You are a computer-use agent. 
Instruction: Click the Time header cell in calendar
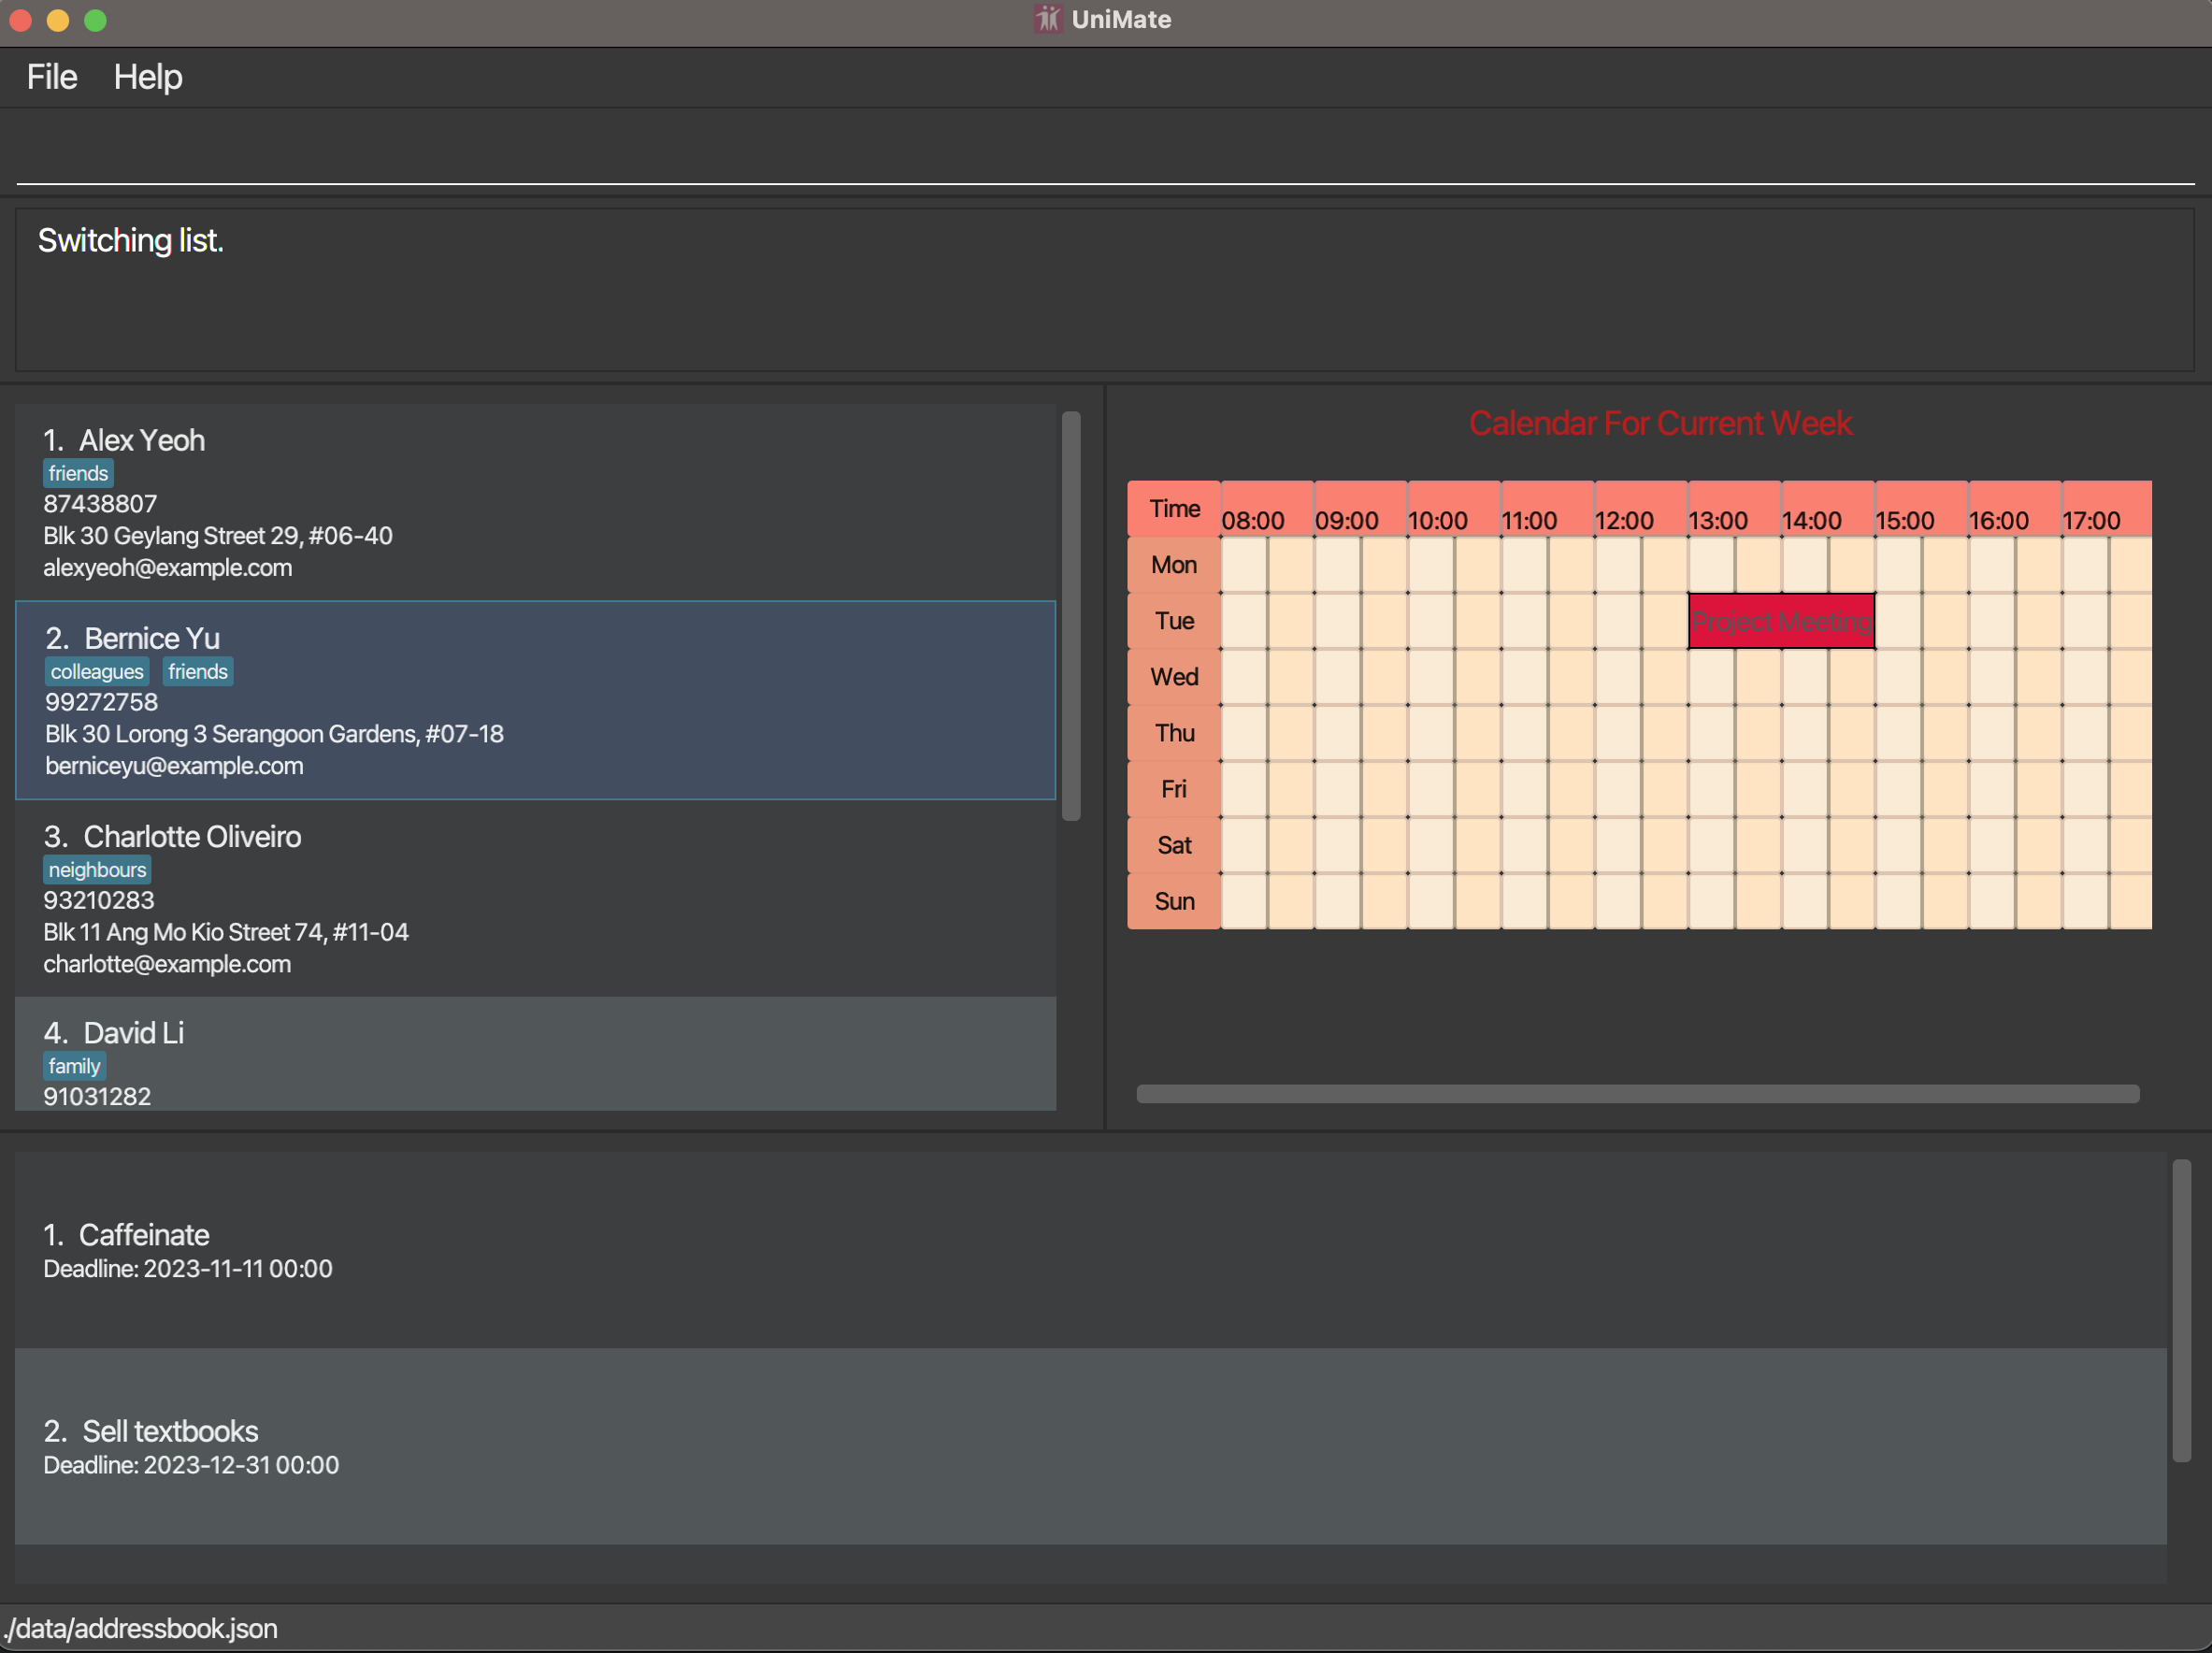[1174, 509]
